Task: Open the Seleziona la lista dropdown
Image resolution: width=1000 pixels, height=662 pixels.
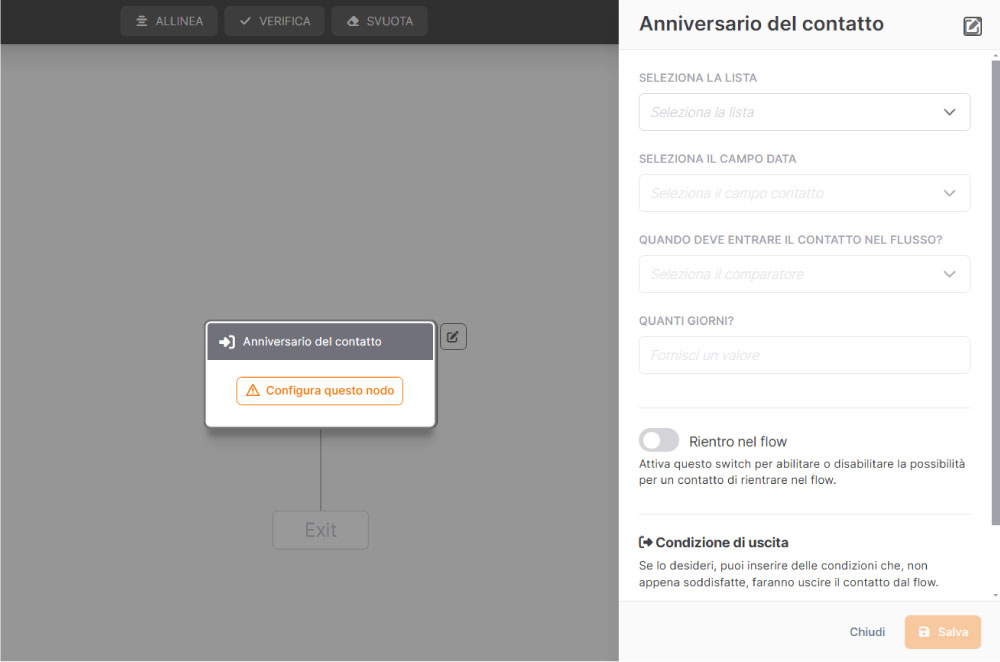Action: (804, 112)
